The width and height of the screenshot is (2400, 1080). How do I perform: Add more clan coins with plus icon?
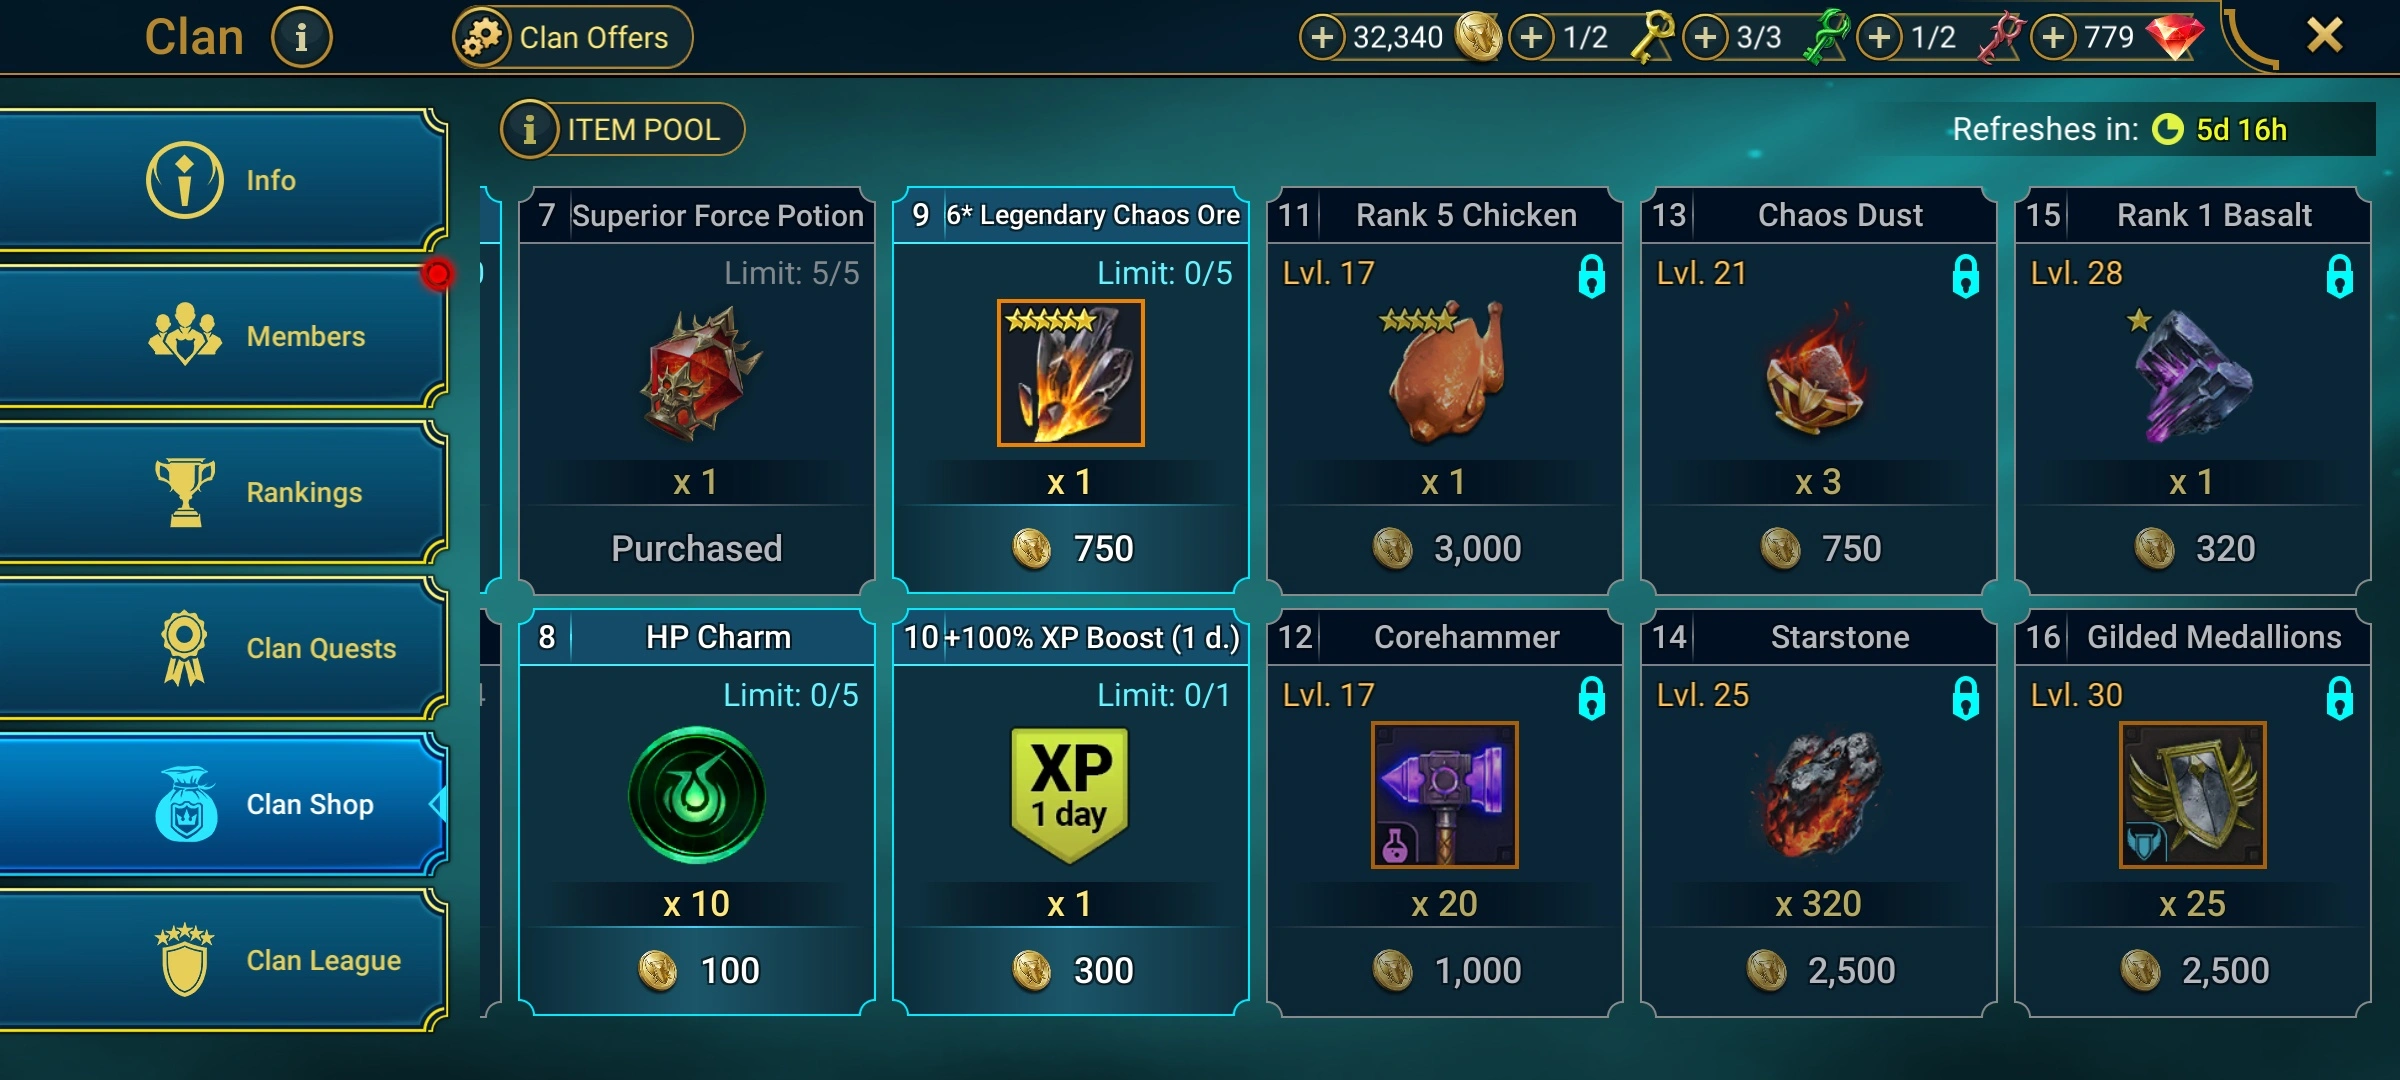pos(1322,38)
